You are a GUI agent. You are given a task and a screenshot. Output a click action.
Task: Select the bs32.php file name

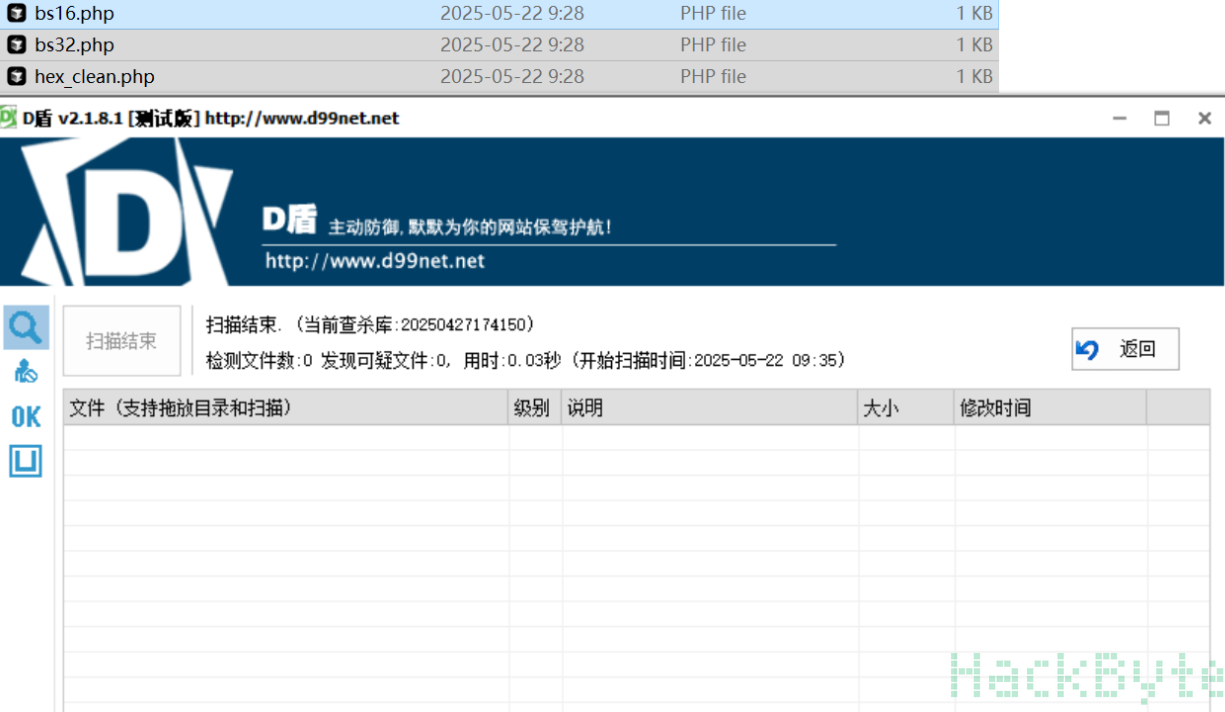[74, 45]
